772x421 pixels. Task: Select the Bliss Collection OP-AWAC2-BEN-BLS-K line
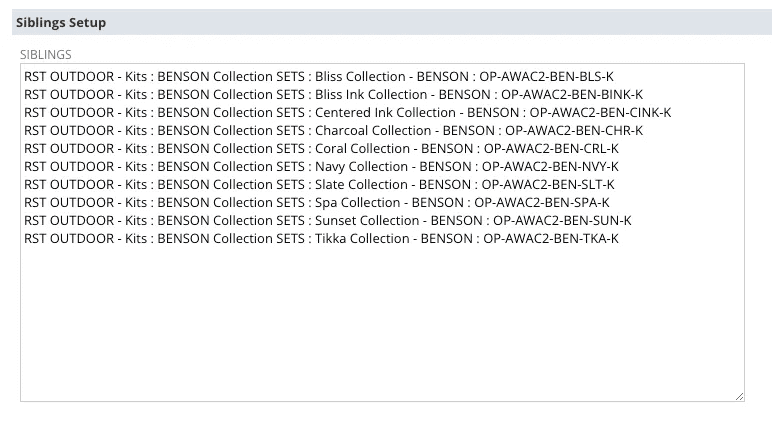click(319, 77)
